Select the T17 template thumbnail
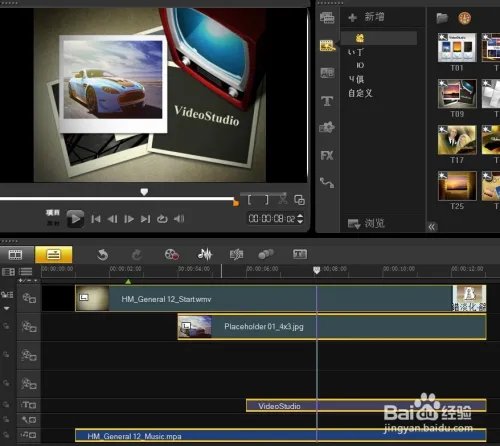The image size is (500, 446). 457,140
